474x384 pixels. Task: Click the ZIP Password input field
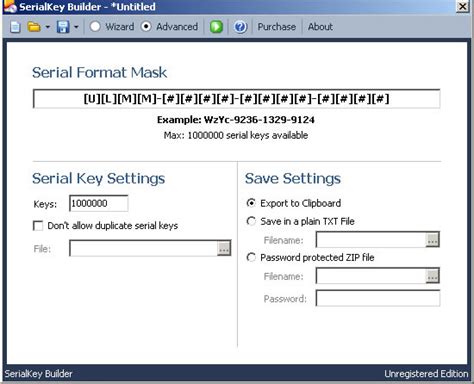[x=378, y=298]
